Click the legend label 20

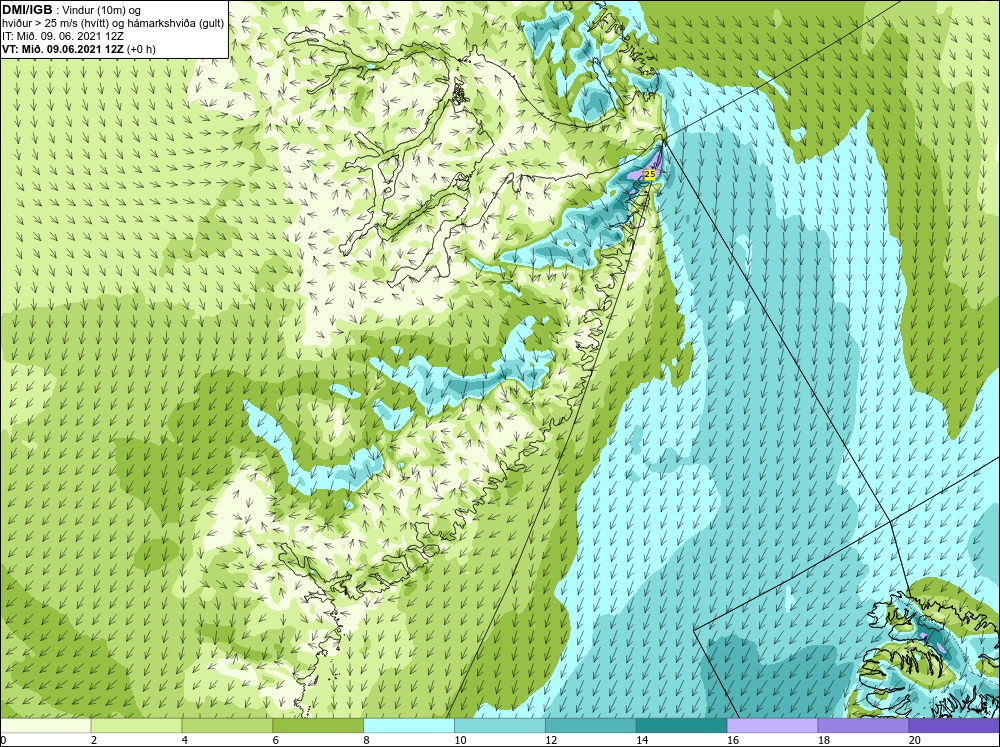pyautogui.click(x=915, y=740)
